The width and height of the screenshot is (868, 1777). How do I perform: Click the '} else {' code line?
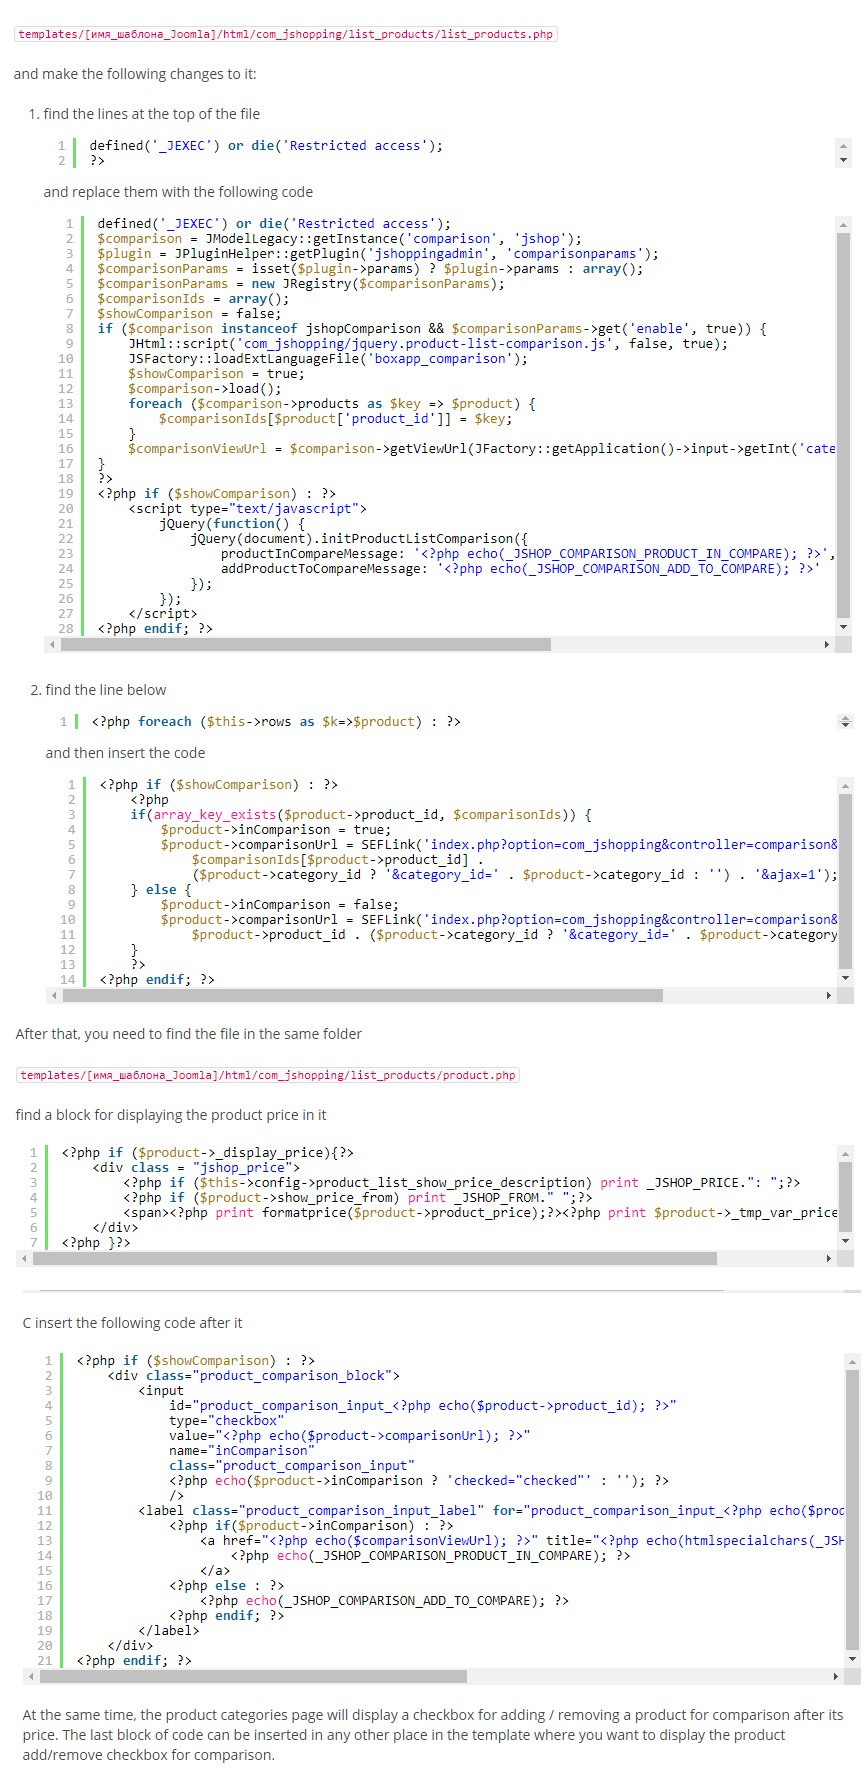161,890
